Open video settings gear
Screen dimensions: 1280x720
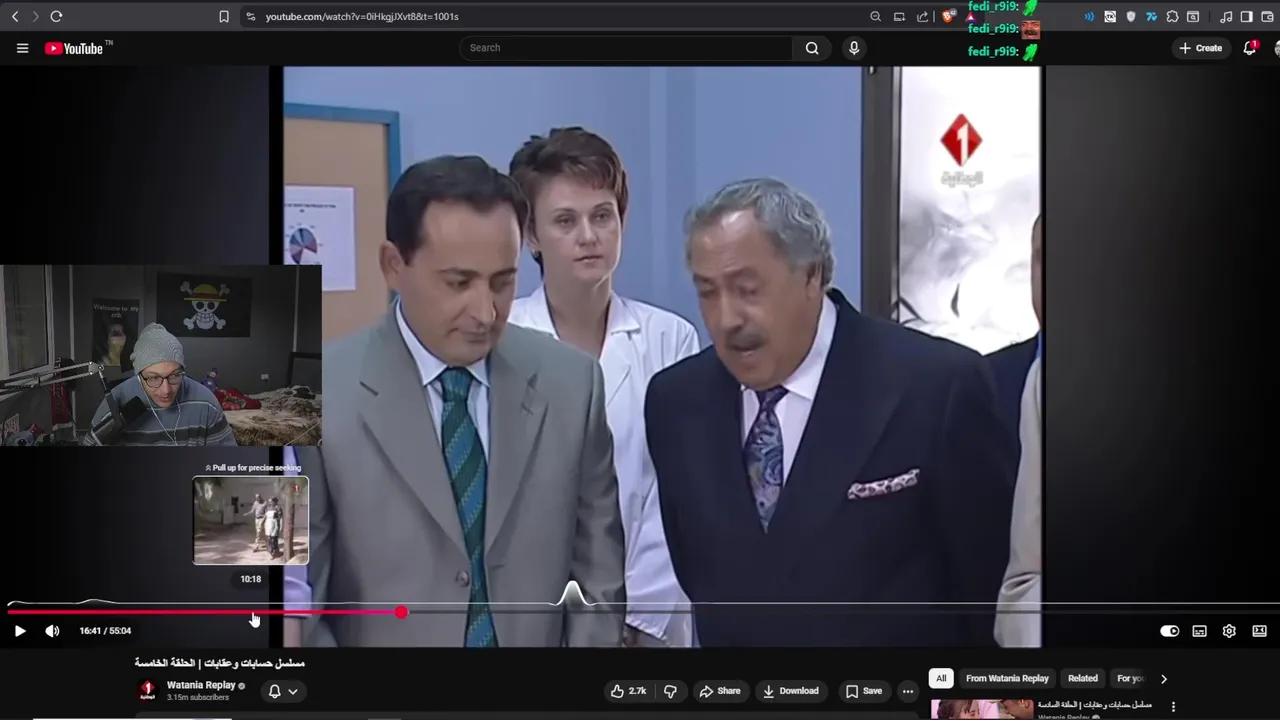pos(1229,631)
